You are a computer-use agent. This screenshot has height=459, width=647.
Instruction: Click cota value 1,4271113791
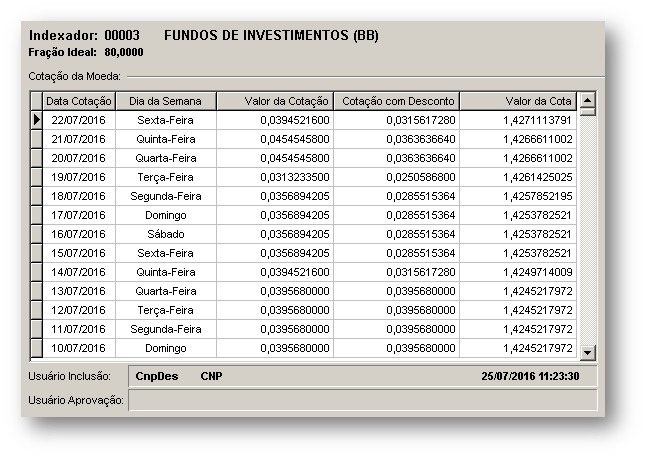(518, 120)
